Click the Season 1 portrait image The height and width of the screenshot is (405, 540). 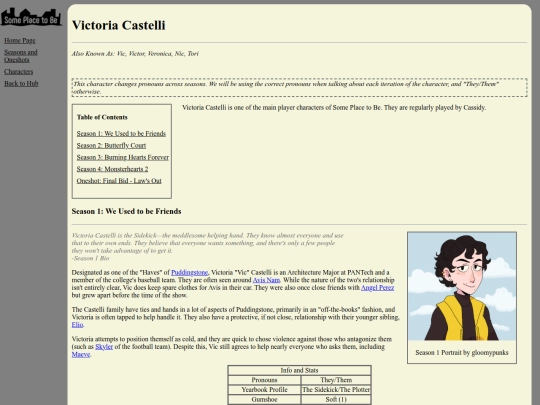(462, 286)
